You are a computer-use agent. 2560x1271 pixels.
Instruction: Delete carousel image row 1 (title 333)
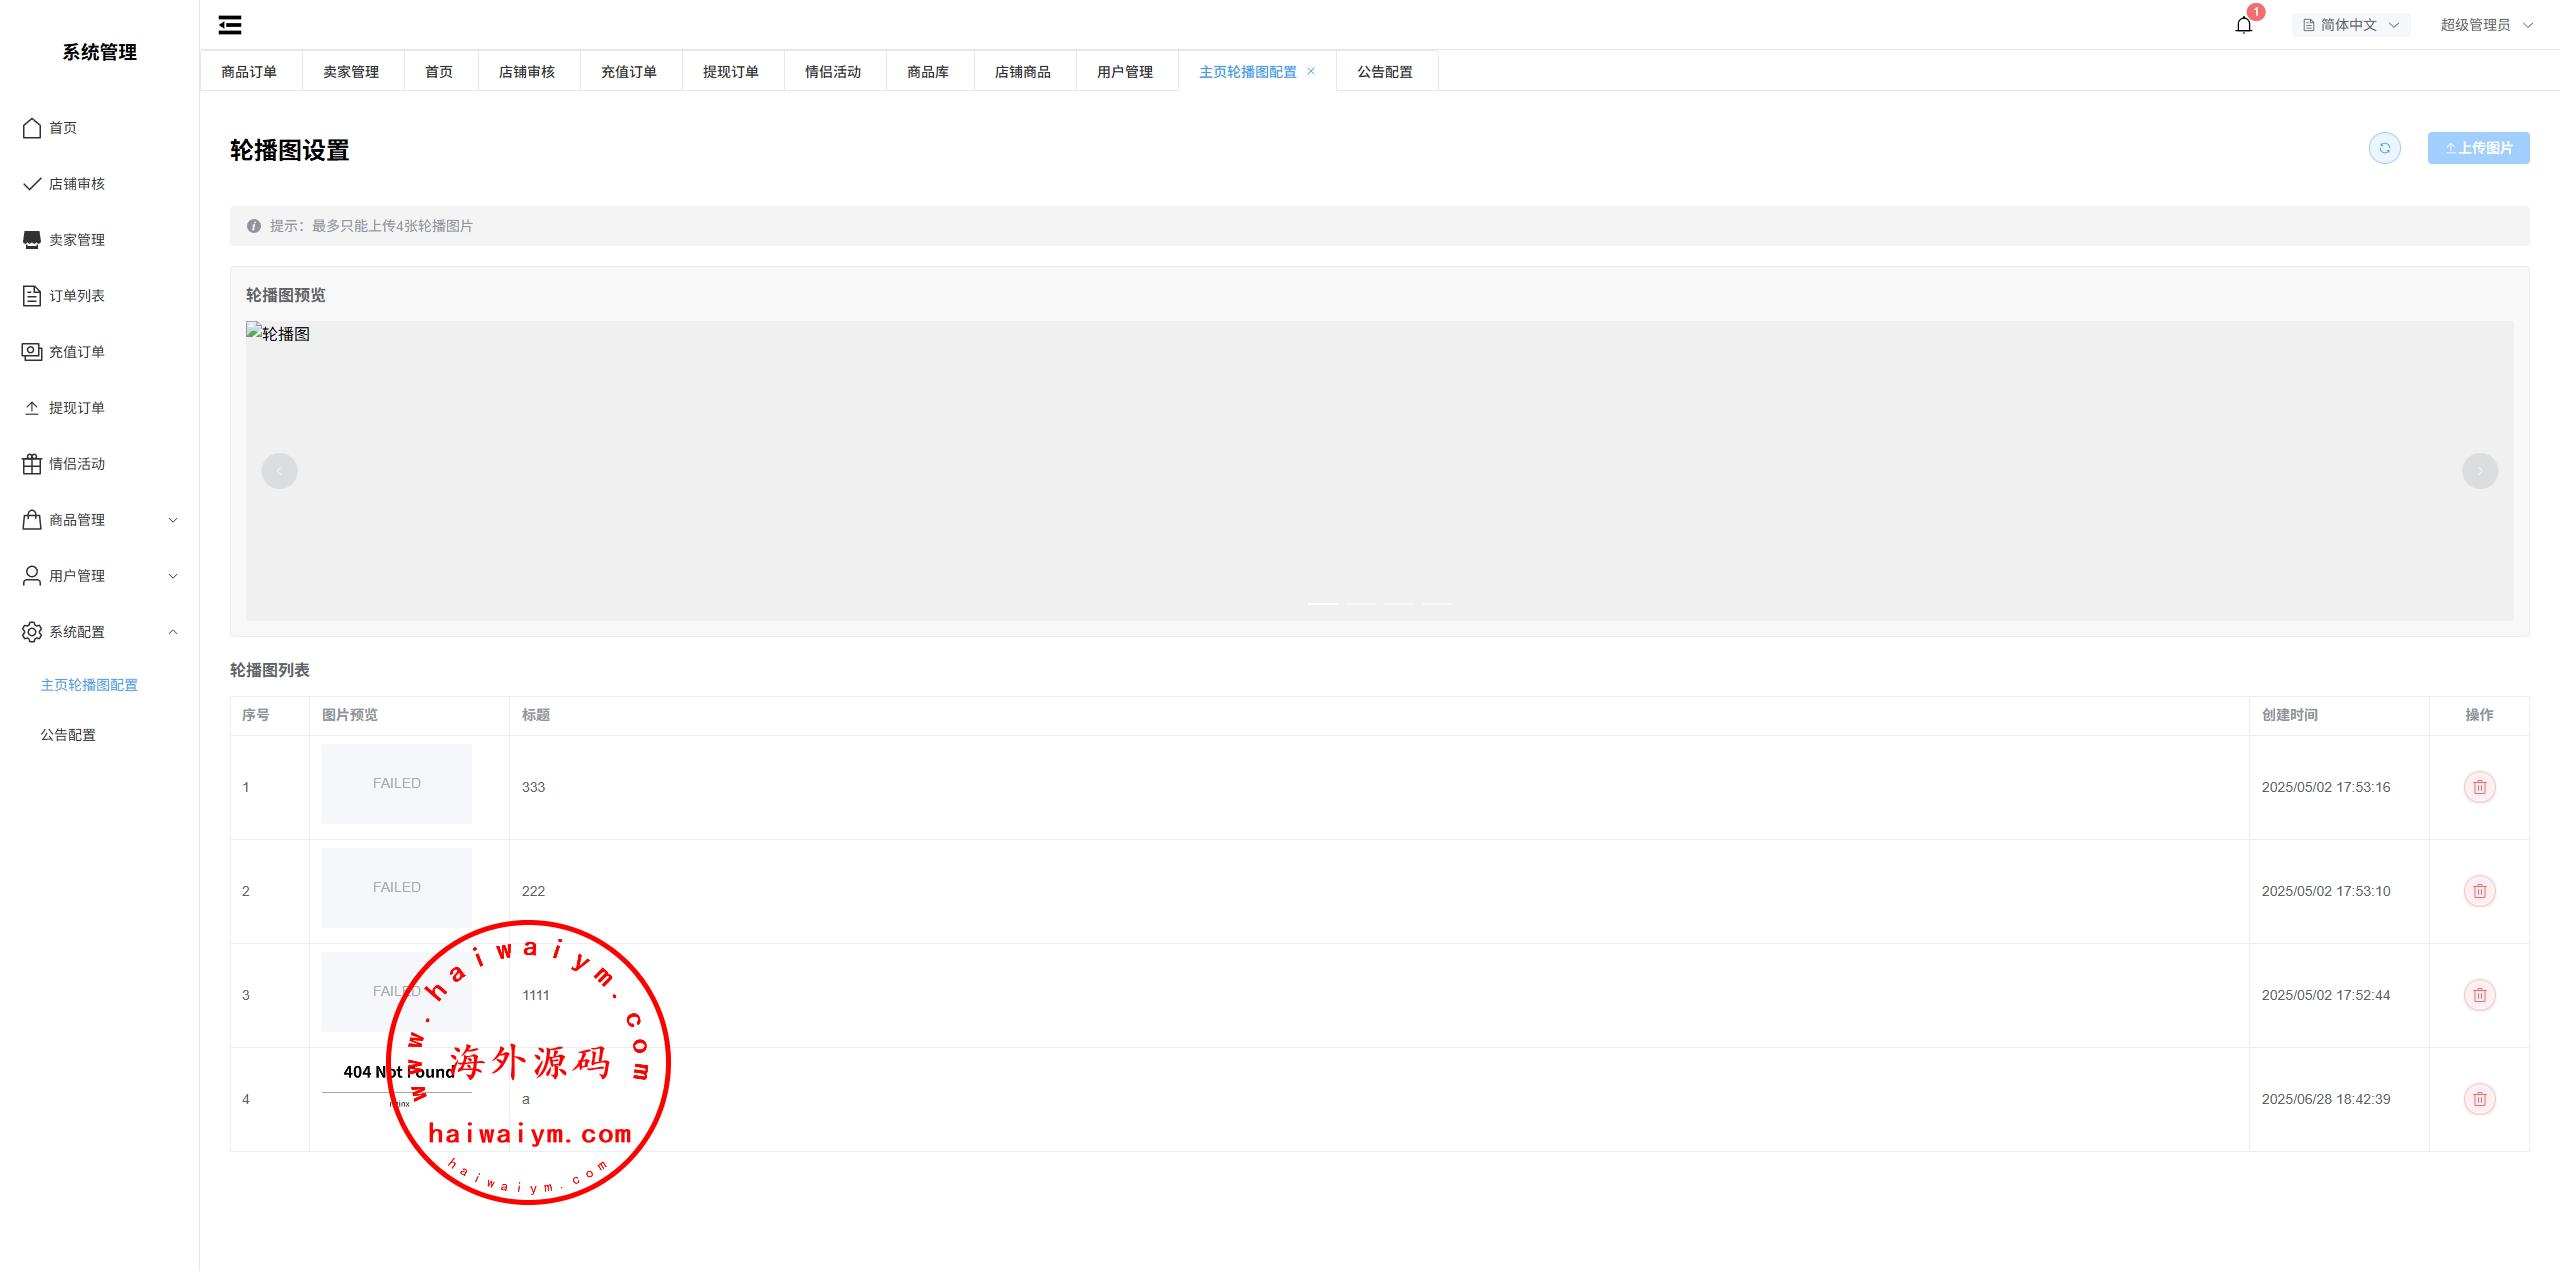2479,787
